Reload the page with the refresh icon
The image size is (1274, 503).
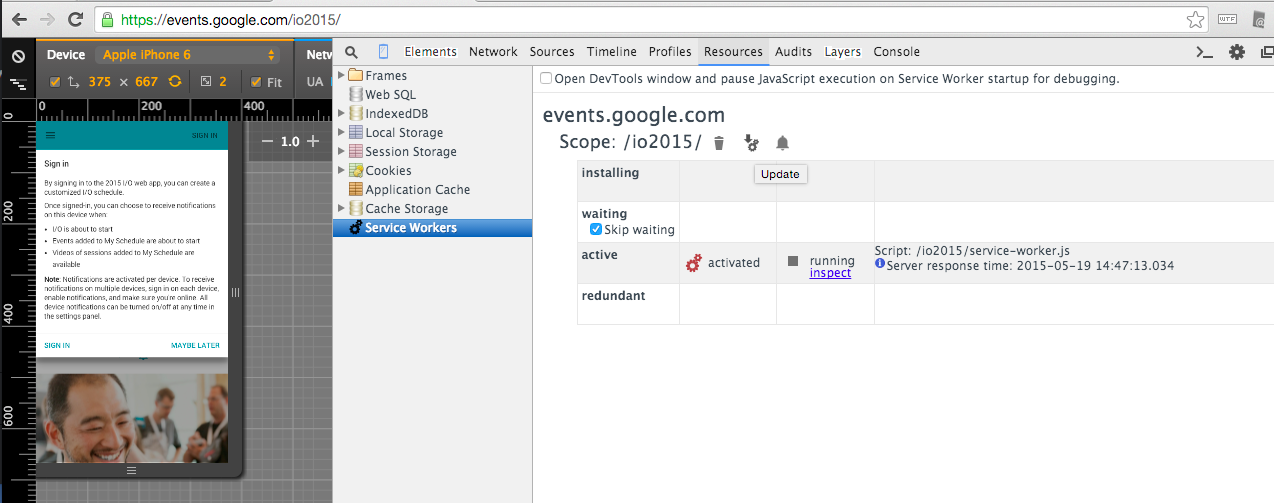pyautogui.click(x=75, y=19)
